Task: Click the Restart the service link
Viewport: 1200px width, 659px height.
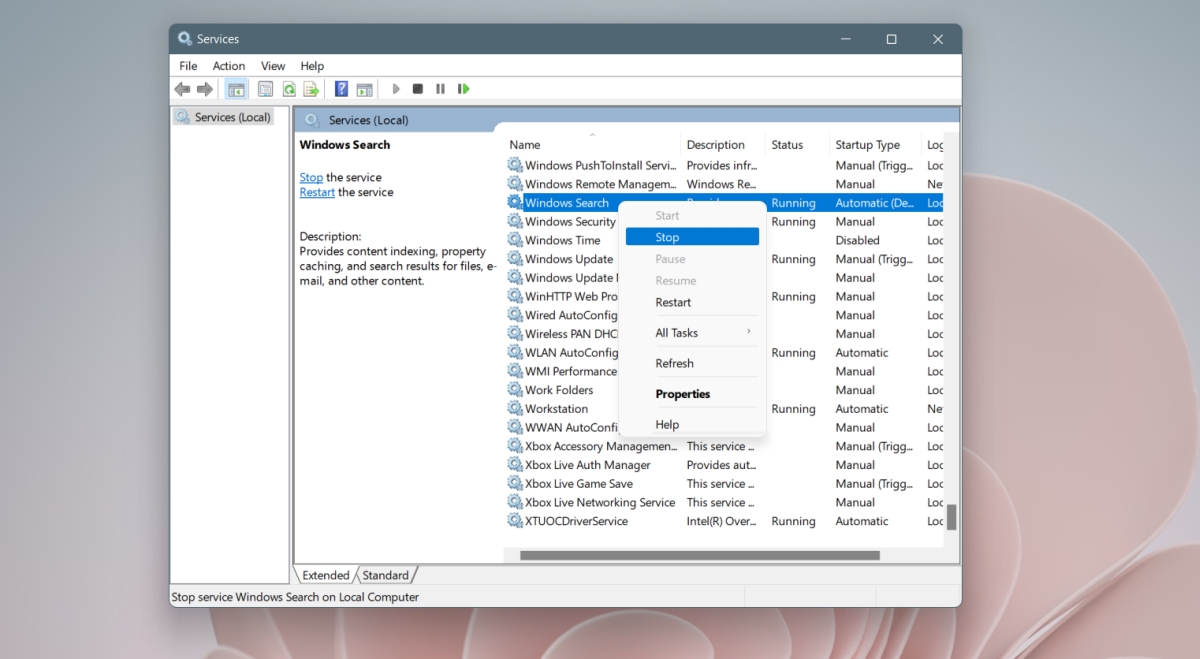Action: tap(317, 192)
